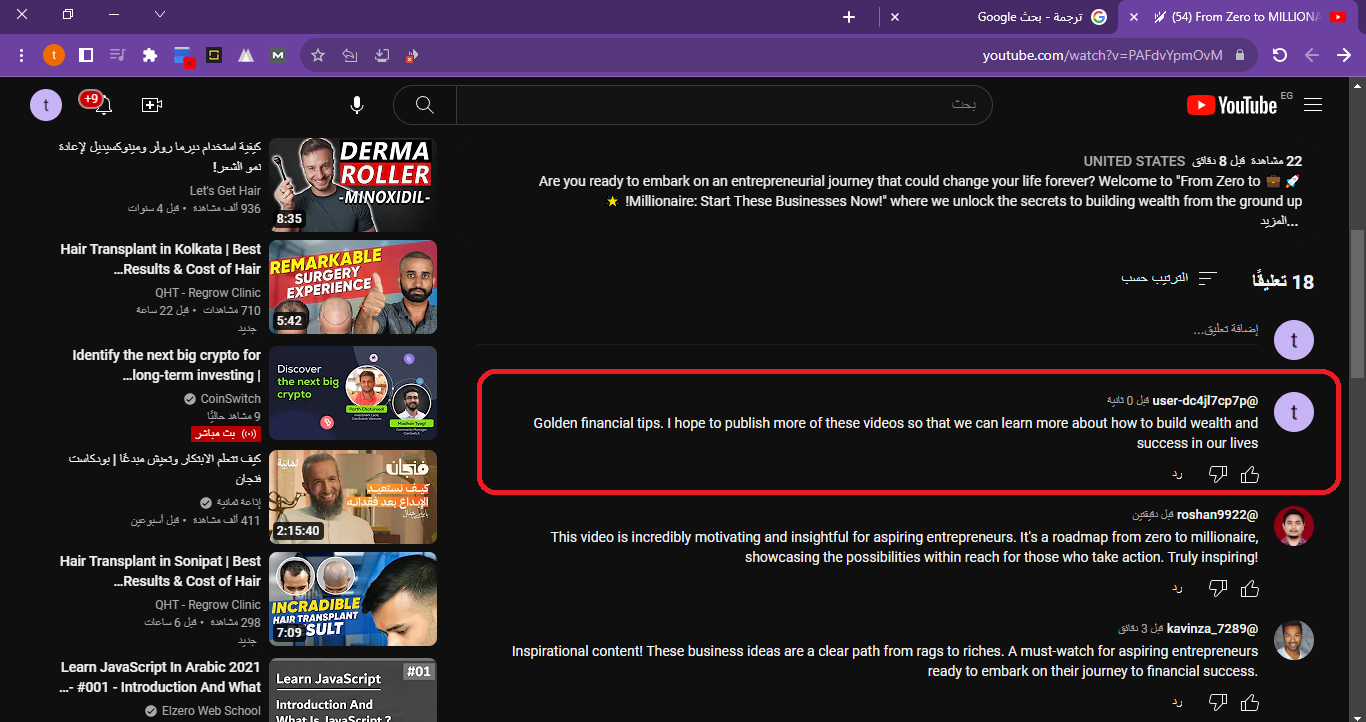Click the YouTube logo to go home
Image resolution: width=1366 pixels, height=722 pixels.
(1231, 105)
